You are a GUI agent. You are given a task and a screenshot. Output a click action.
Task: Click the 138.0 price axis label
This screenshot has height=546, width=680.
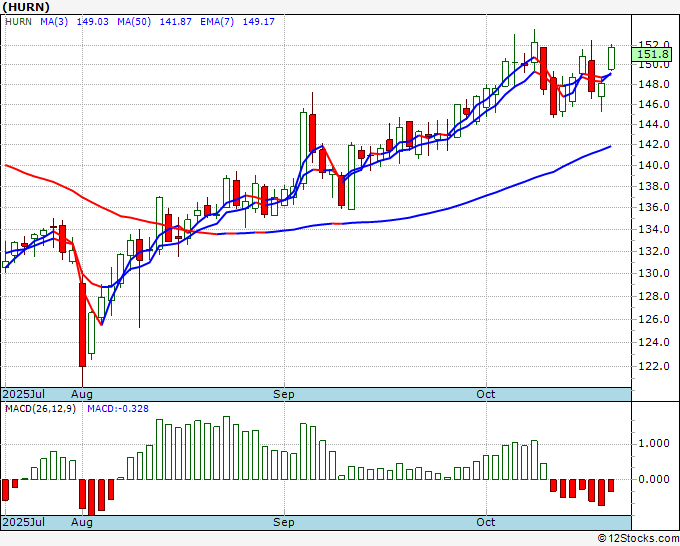coord(654,186)
